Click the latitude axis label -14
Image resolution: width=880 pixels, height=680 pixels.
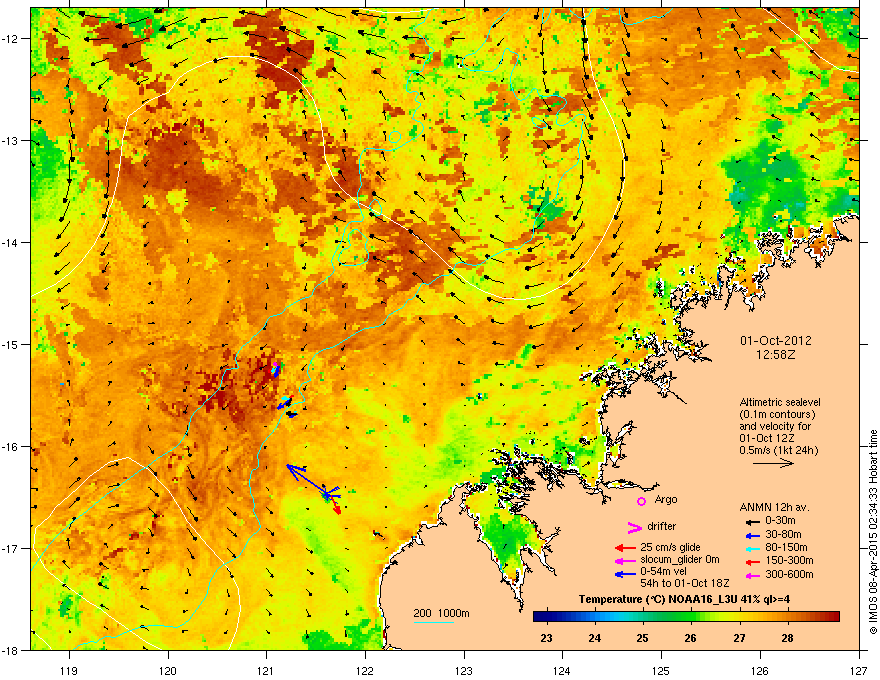coord(10,243)
